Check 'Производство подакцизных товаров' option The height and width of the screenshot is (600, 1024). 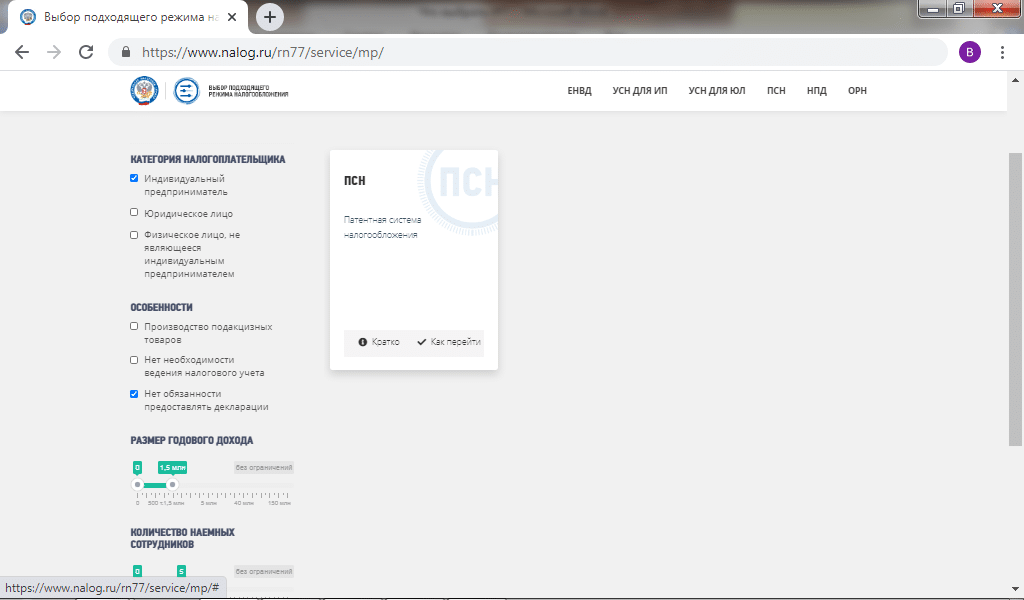click(x=135, y=326)
